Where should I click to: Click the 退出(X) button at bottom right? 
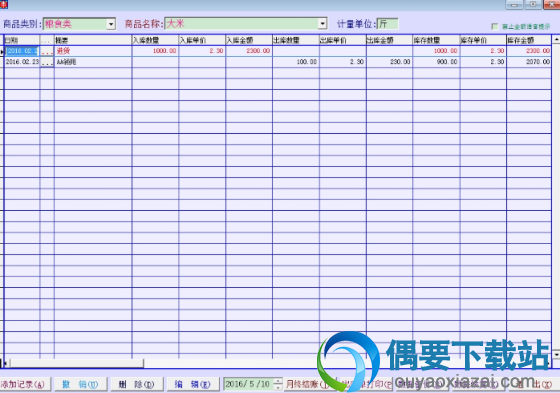click(534, 384)
